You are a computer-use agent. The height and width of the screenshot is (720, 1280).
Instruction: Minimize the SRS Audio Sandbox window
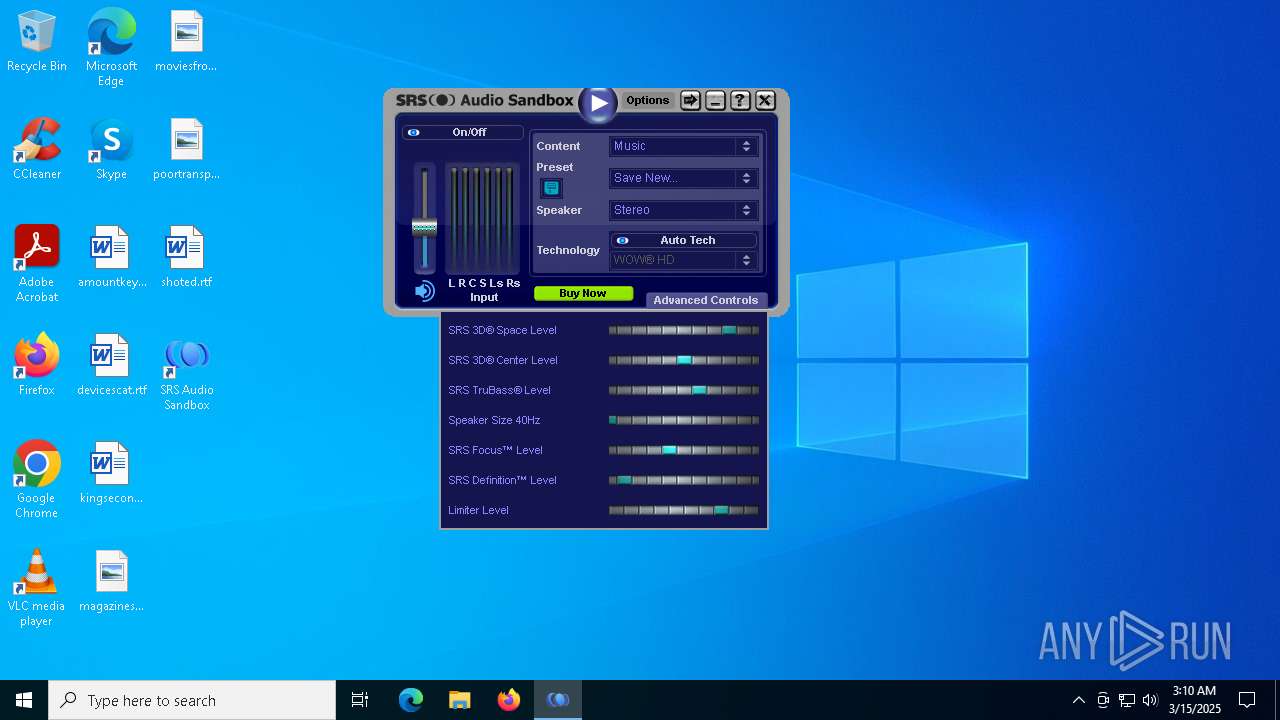pyautogui.click(x=715, y=100)
